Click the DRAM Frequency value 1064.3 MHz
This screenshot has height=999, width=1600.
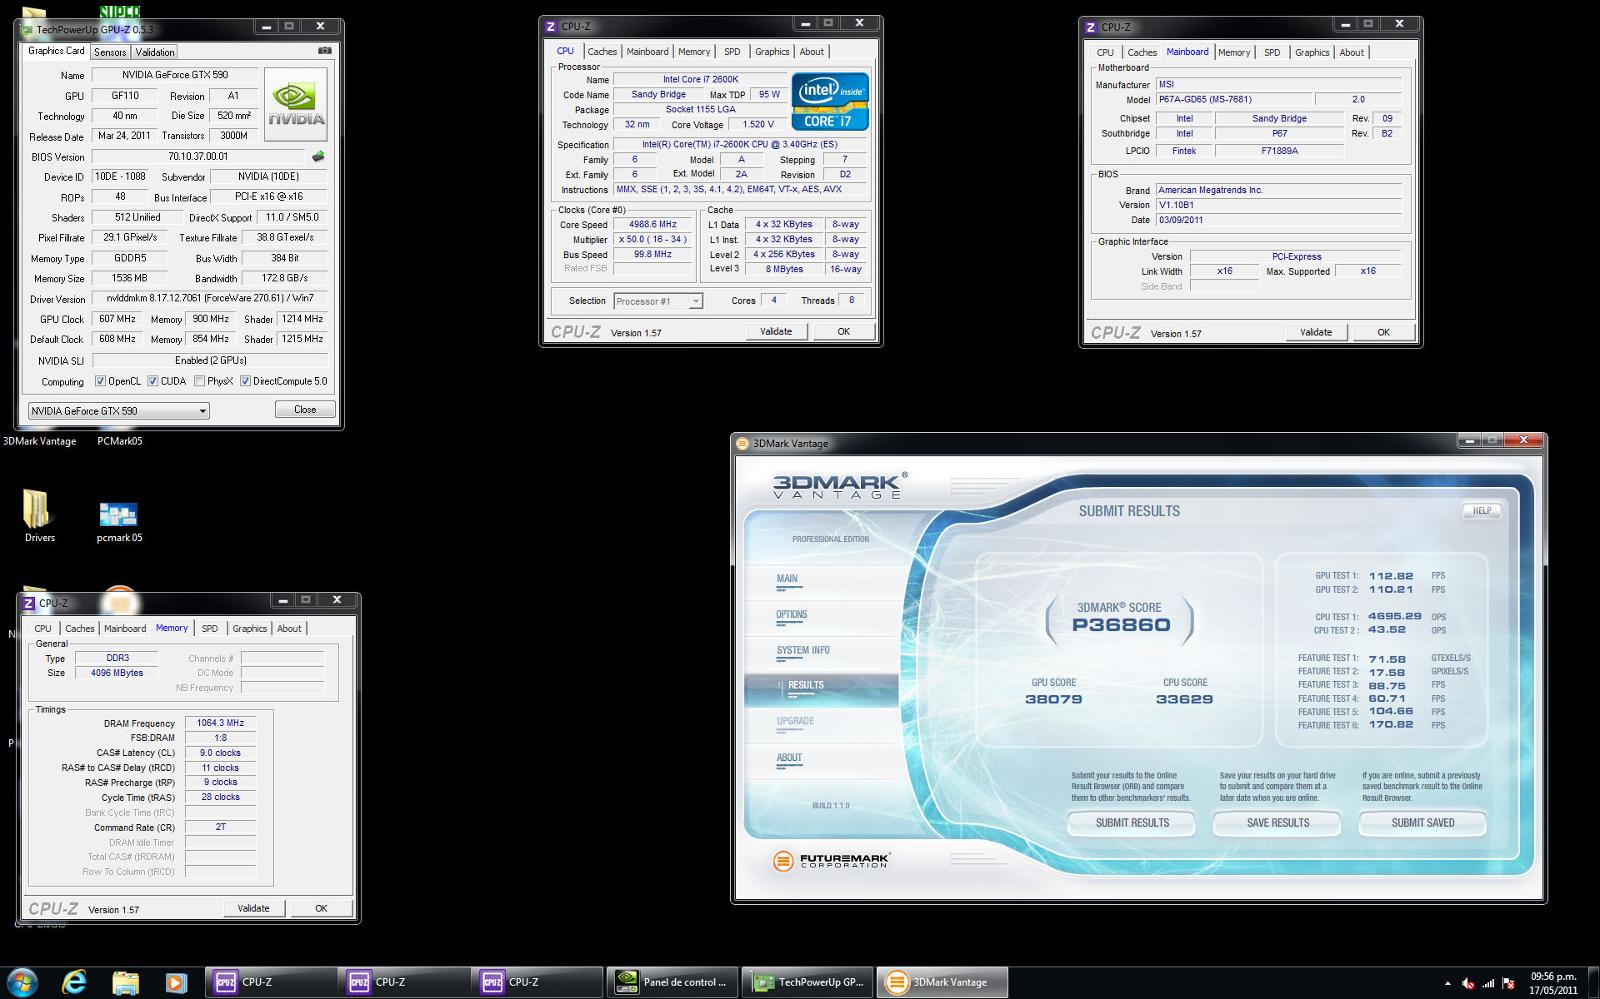(220, 723)
